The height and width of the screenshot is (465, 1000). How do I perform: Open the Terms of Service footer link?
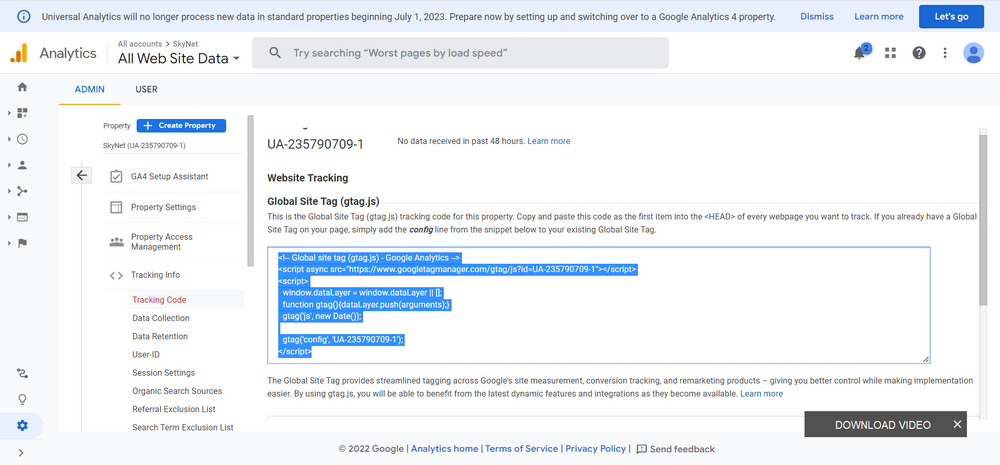522,449
